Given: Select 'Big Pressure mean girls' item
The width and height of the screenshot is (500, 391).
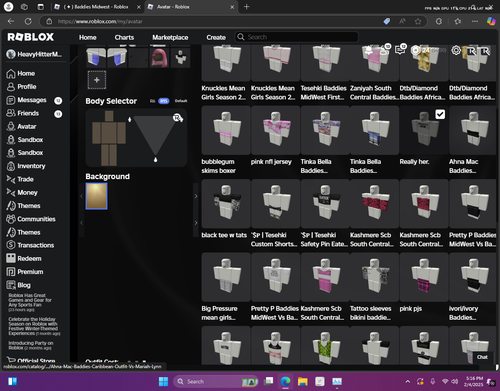Looking at the screenshot, I should pos(226,287).
